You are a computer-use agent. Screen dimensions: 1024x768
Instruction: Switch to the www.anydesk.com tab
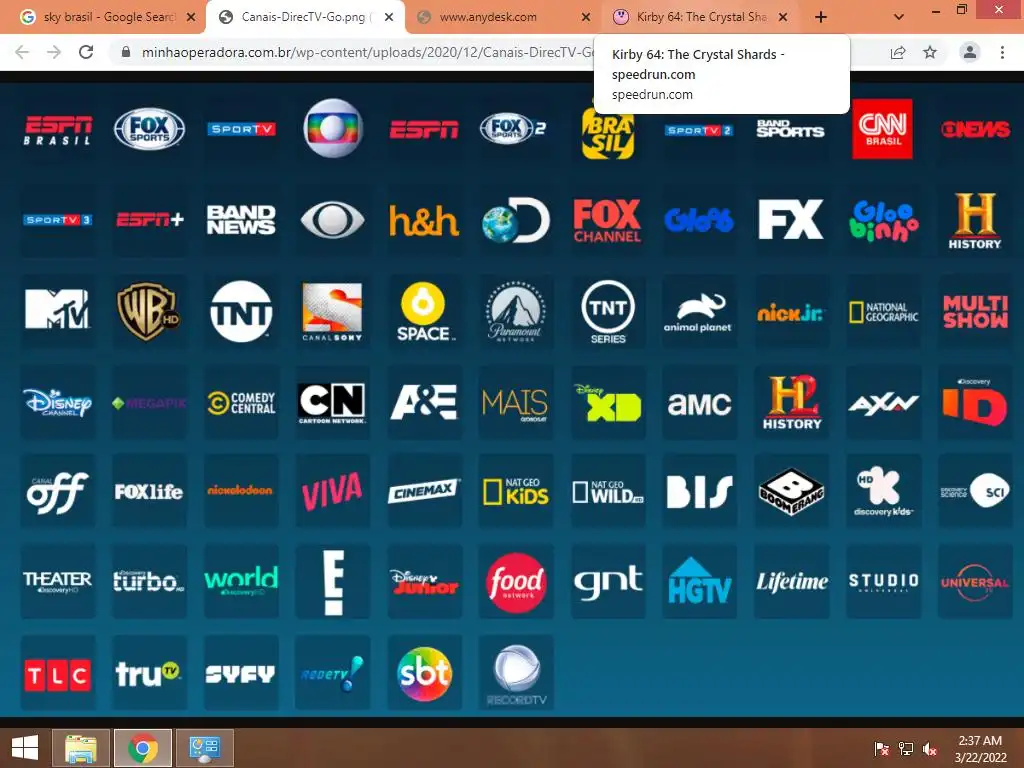click(x=503, y=17)
